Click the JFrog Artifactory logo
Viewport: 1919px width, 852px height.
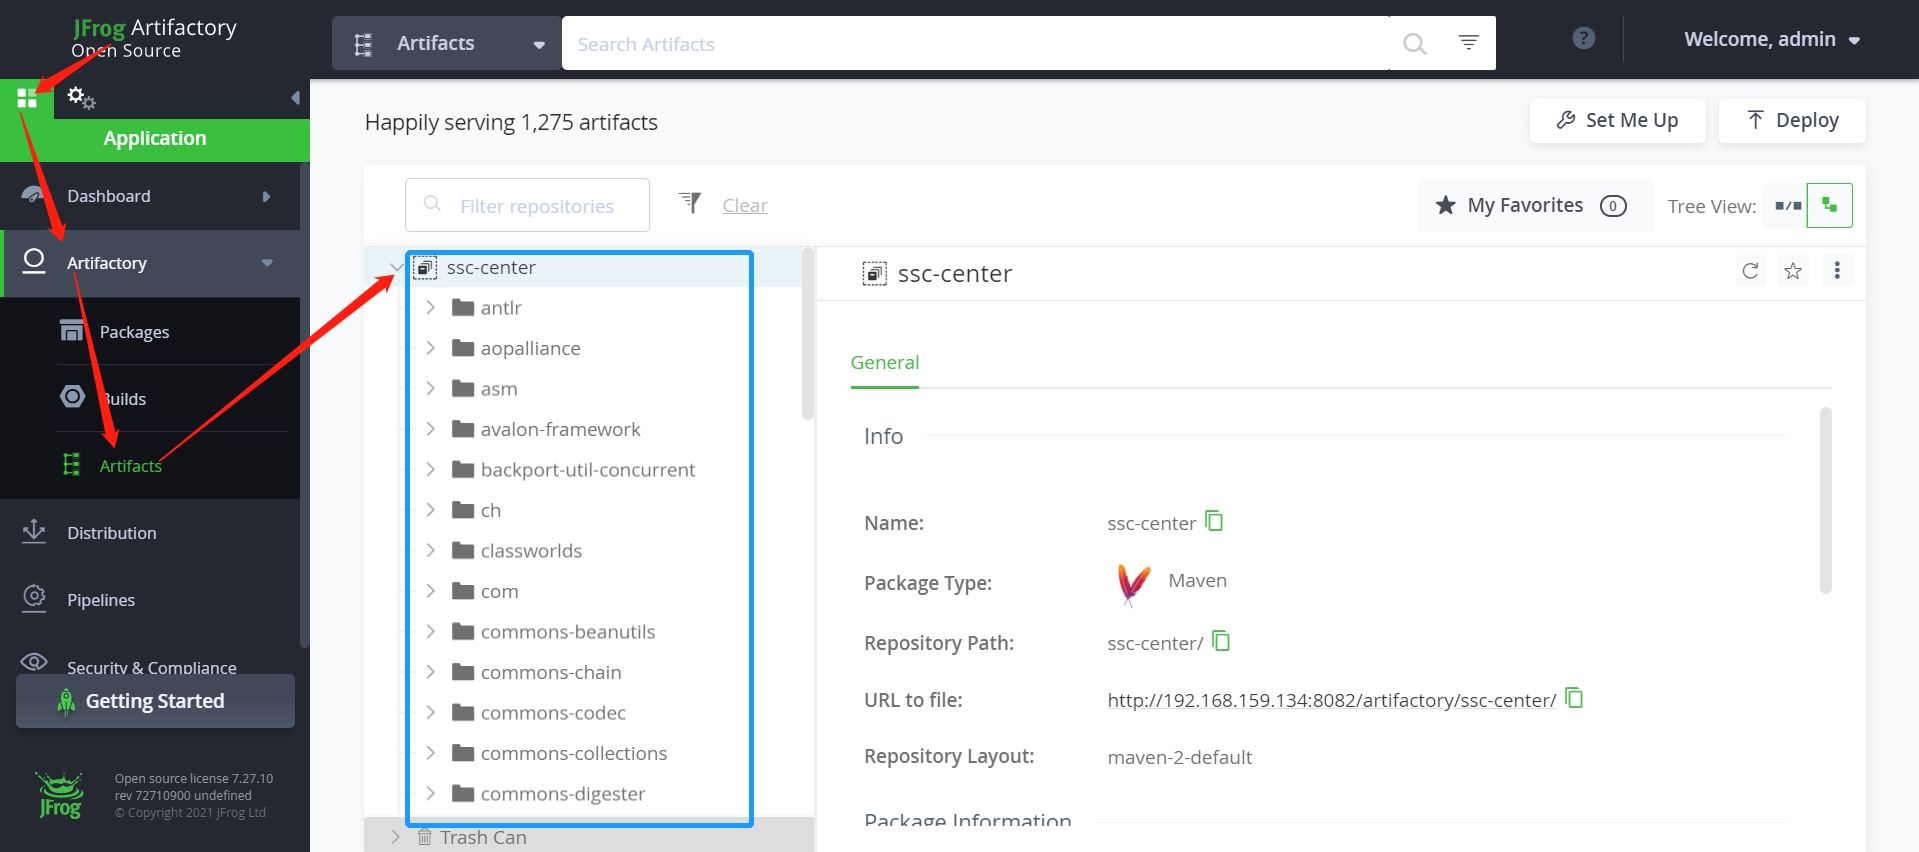click(154, 38)
